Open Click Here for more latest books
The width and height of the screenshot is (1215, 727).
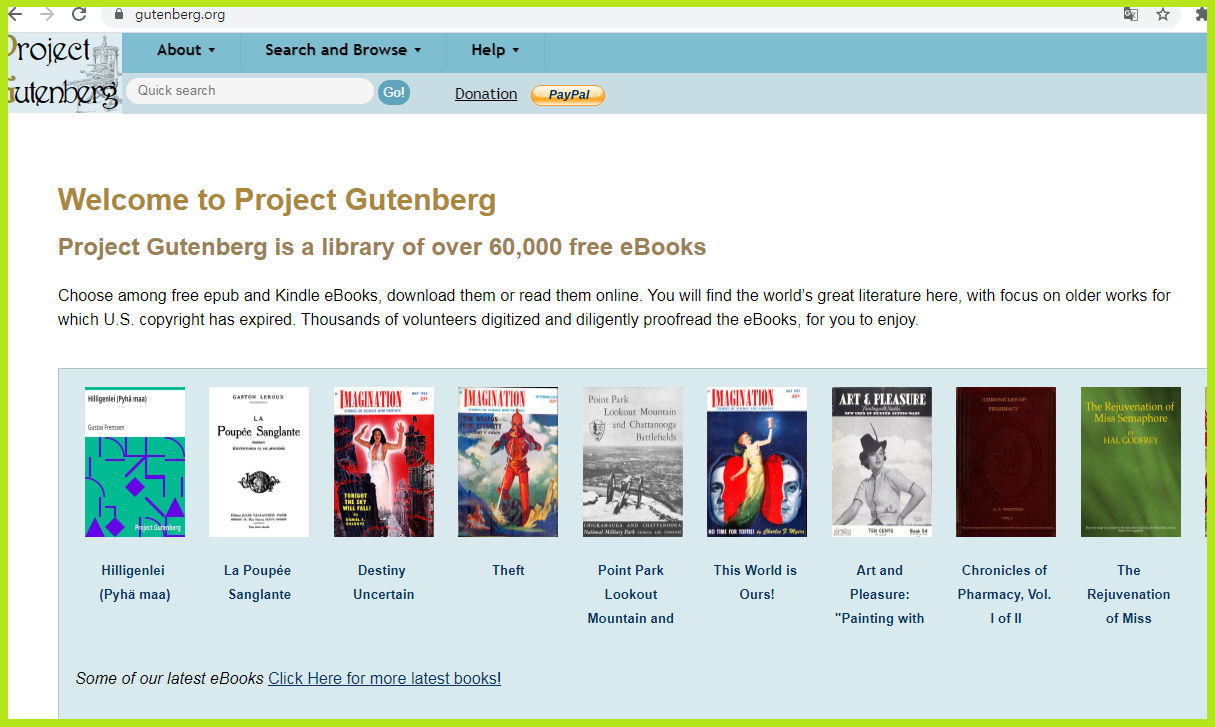[384, 678]
